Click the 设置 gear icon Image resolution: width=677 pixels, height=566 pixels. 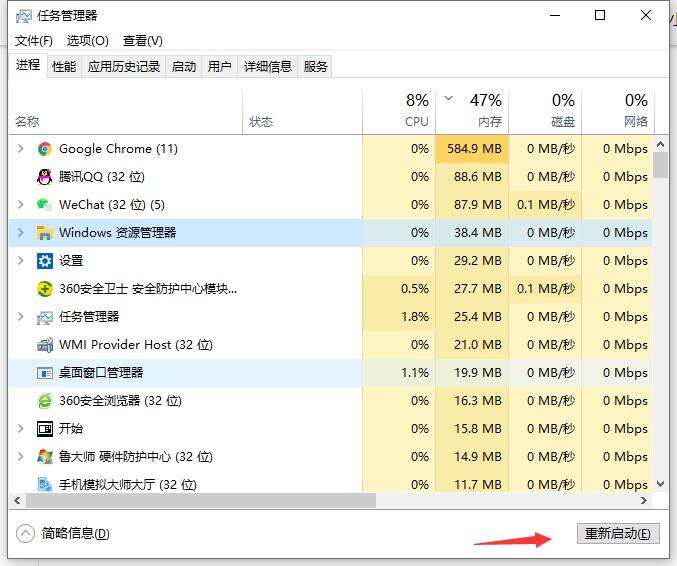coord(44,261)
